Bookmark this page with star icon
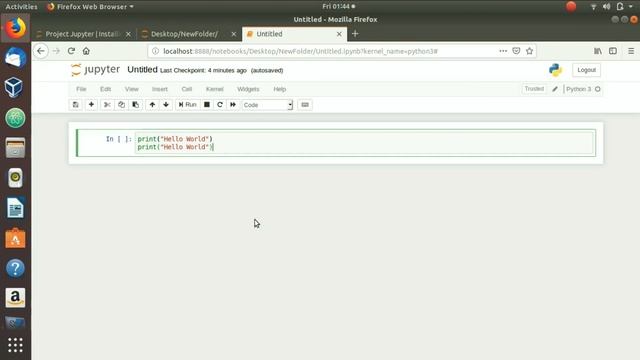Screen dimensions: 640x360 (x=529, y=51)
